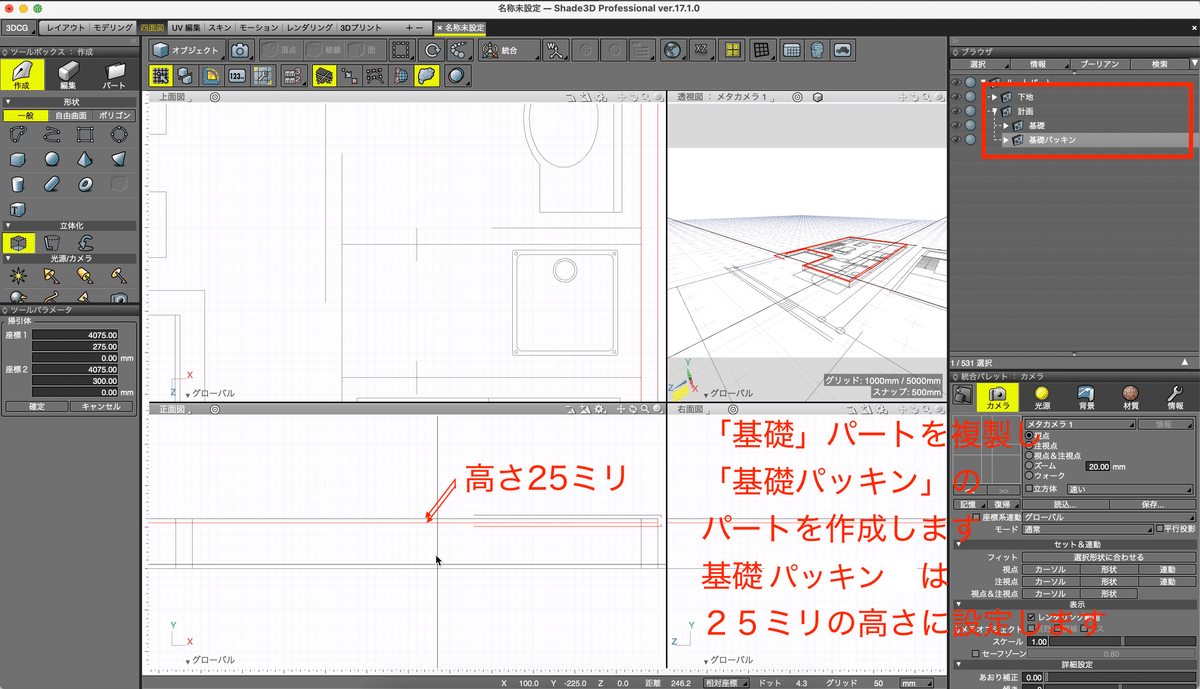The image size is (1200, 689).
Task: Open the 編集 (Edit) toolbox
Action: [x=68, y=74]
